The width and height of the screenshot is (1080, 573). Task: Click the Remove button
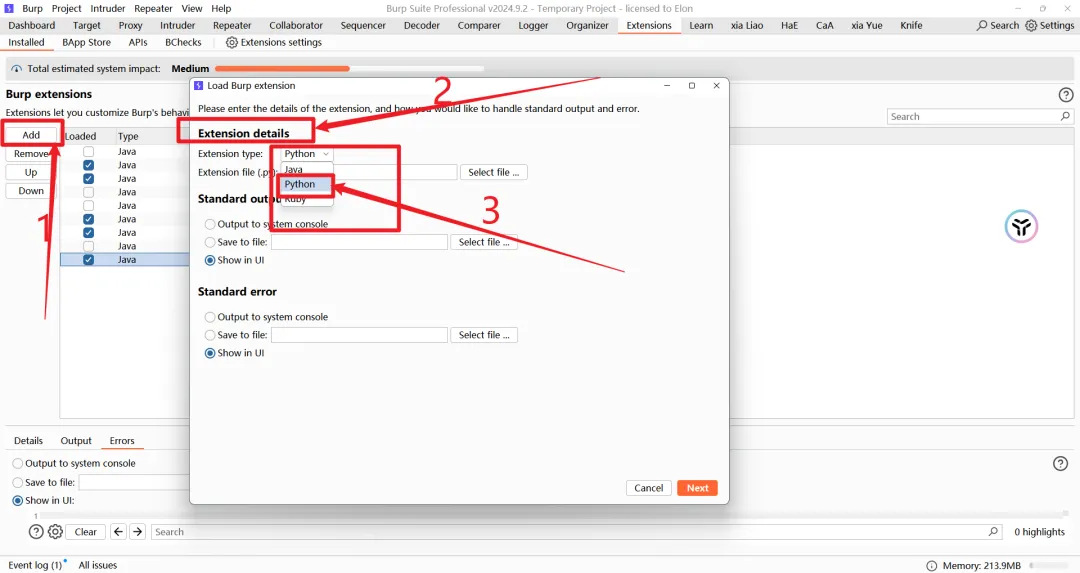point(31,154)
